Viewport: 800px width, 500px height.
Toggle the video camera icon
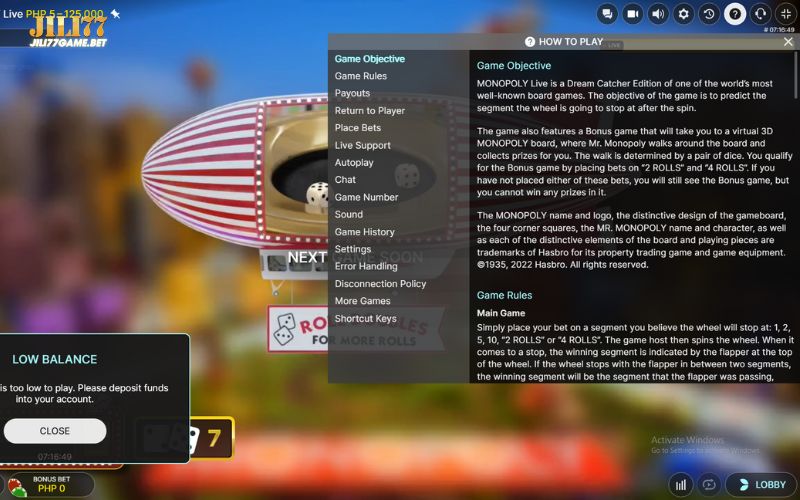pos(633,14)
